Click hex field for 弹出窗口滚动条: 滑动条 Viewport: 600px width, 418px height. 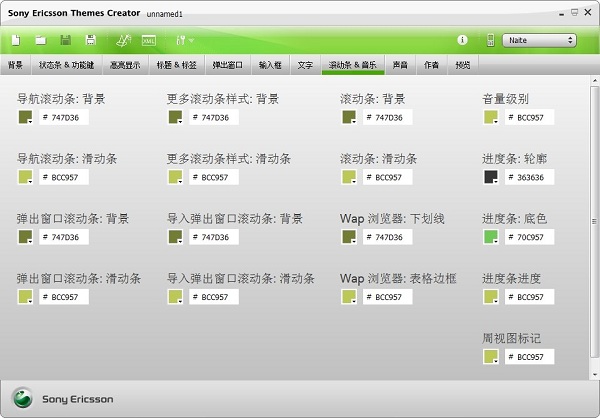coord(64,297)
